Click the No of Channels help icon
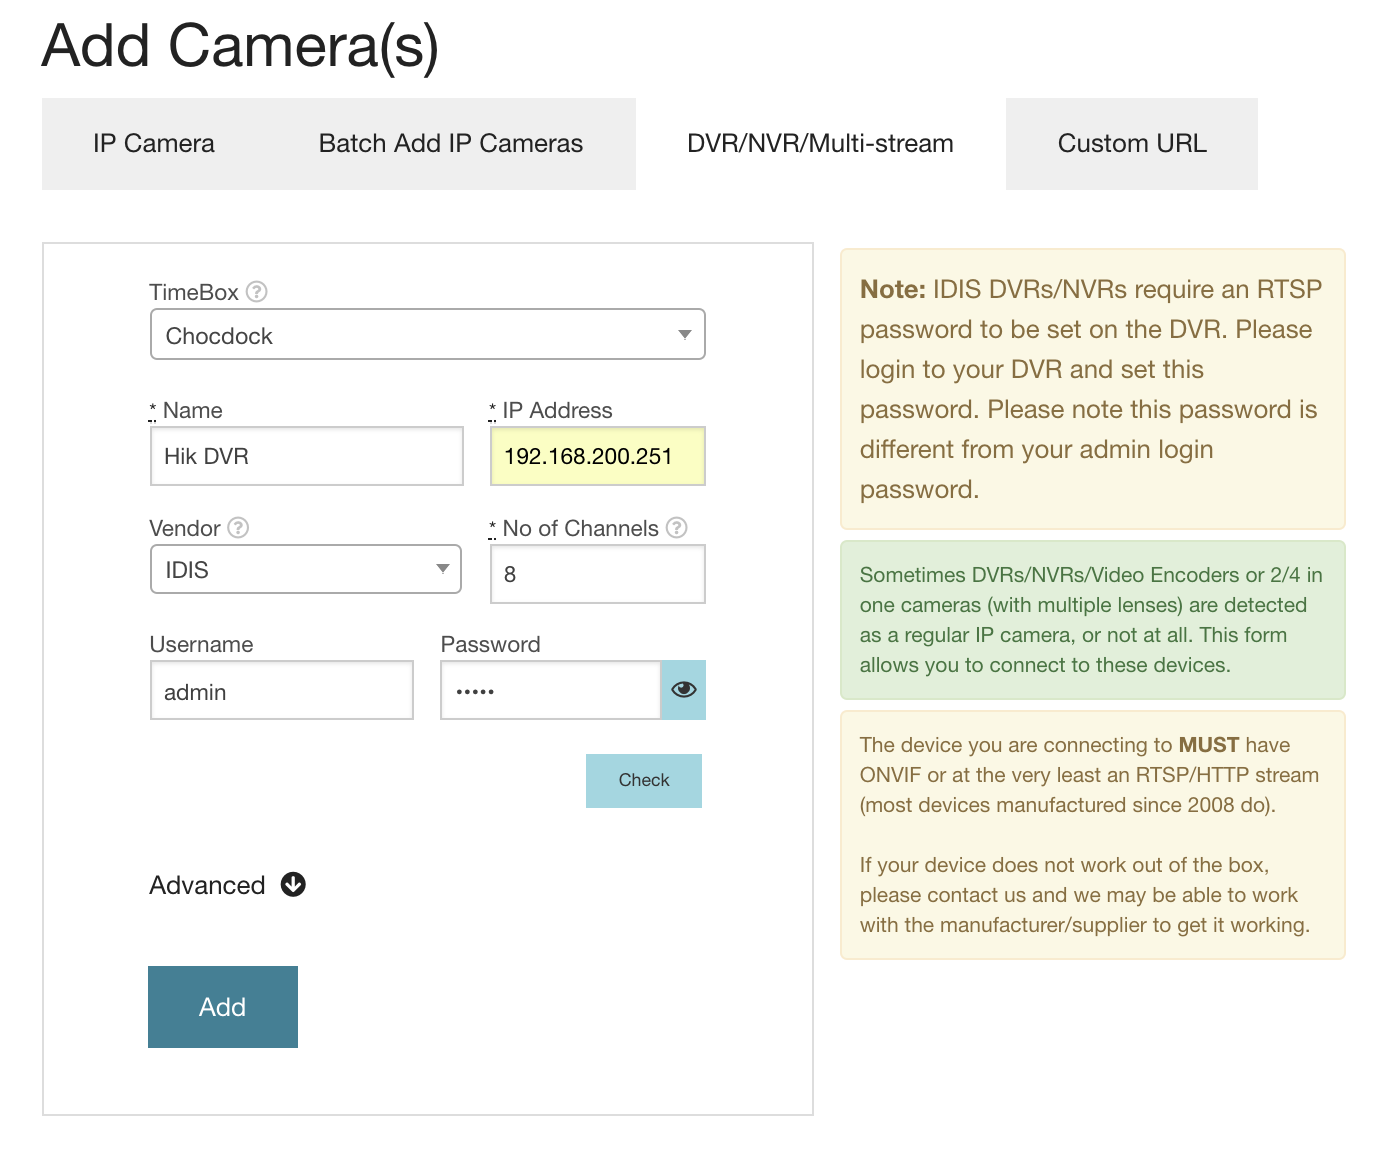Viewport: 1378px width, 1152px height. (677, 528)
